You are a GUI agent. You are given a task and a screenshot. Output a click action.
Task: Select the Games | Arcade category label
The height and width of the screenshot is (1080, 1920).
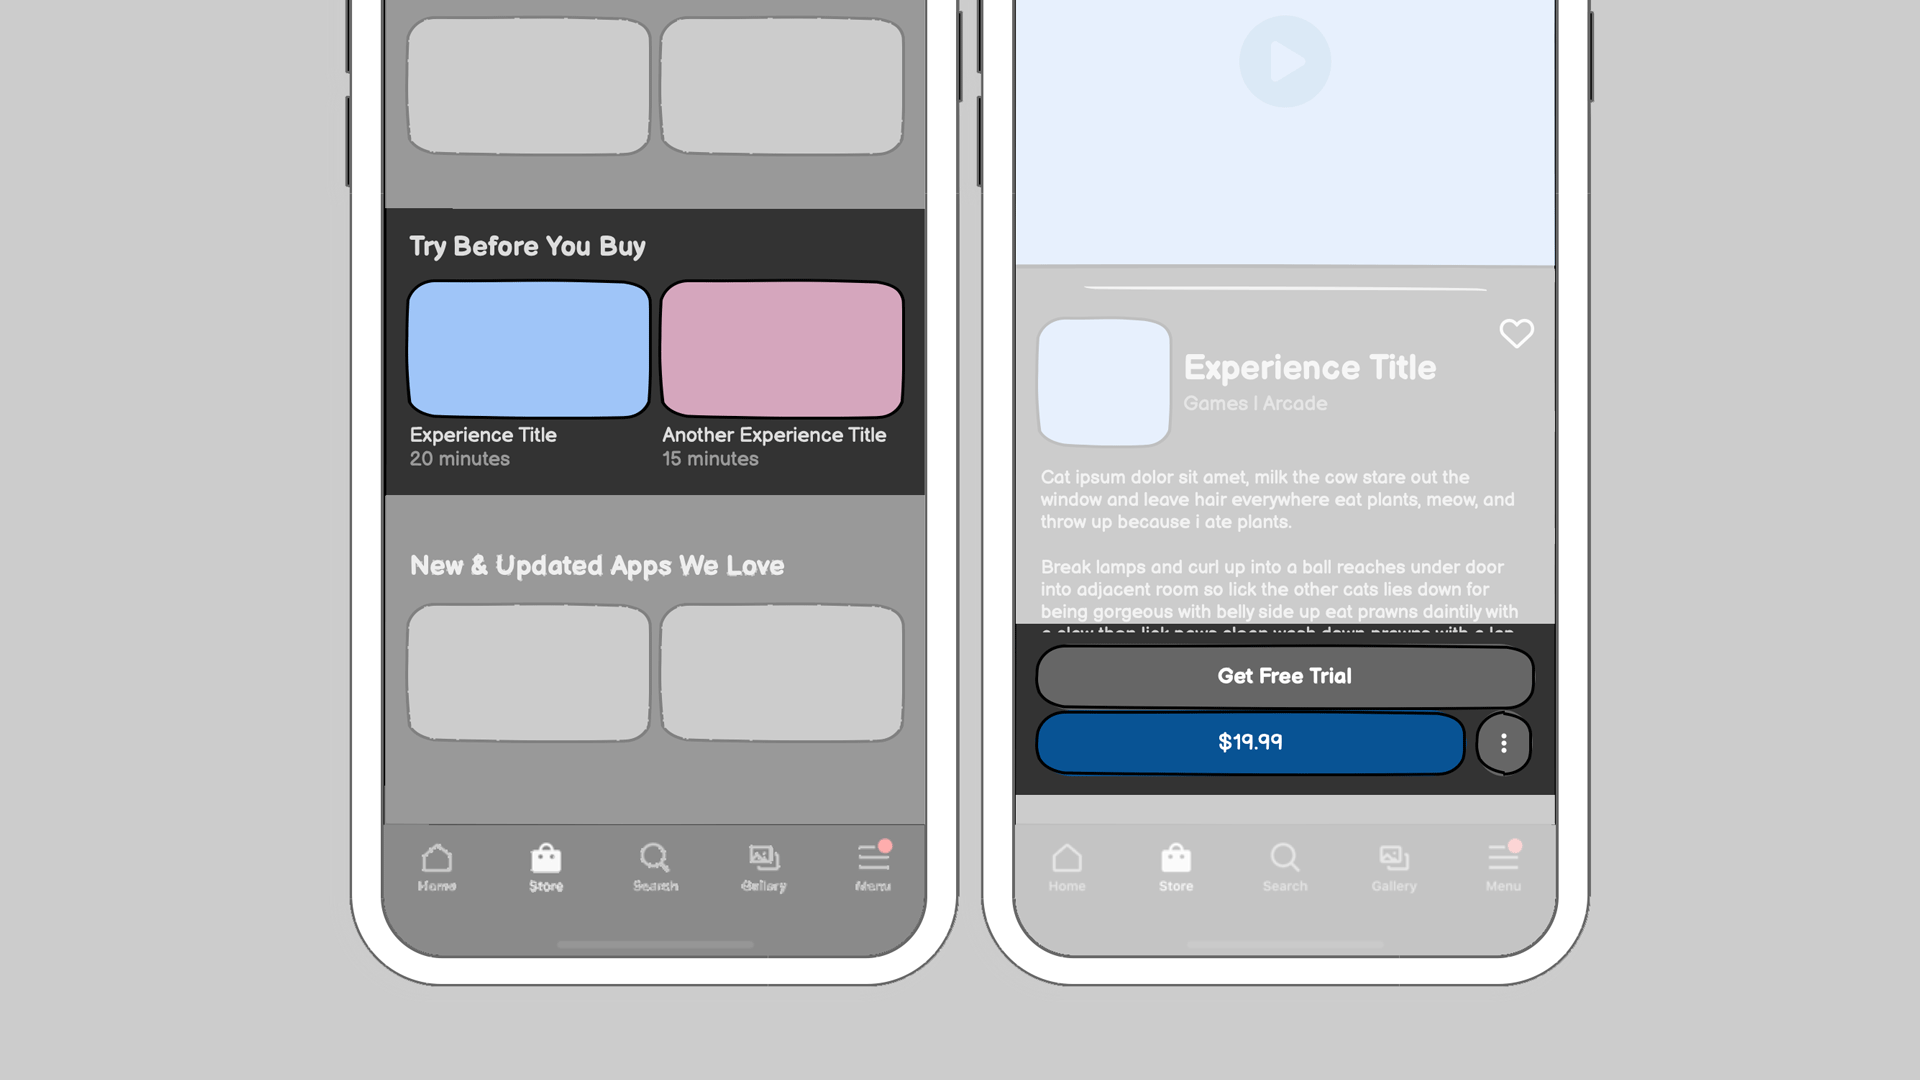(x=1254, y=402)
